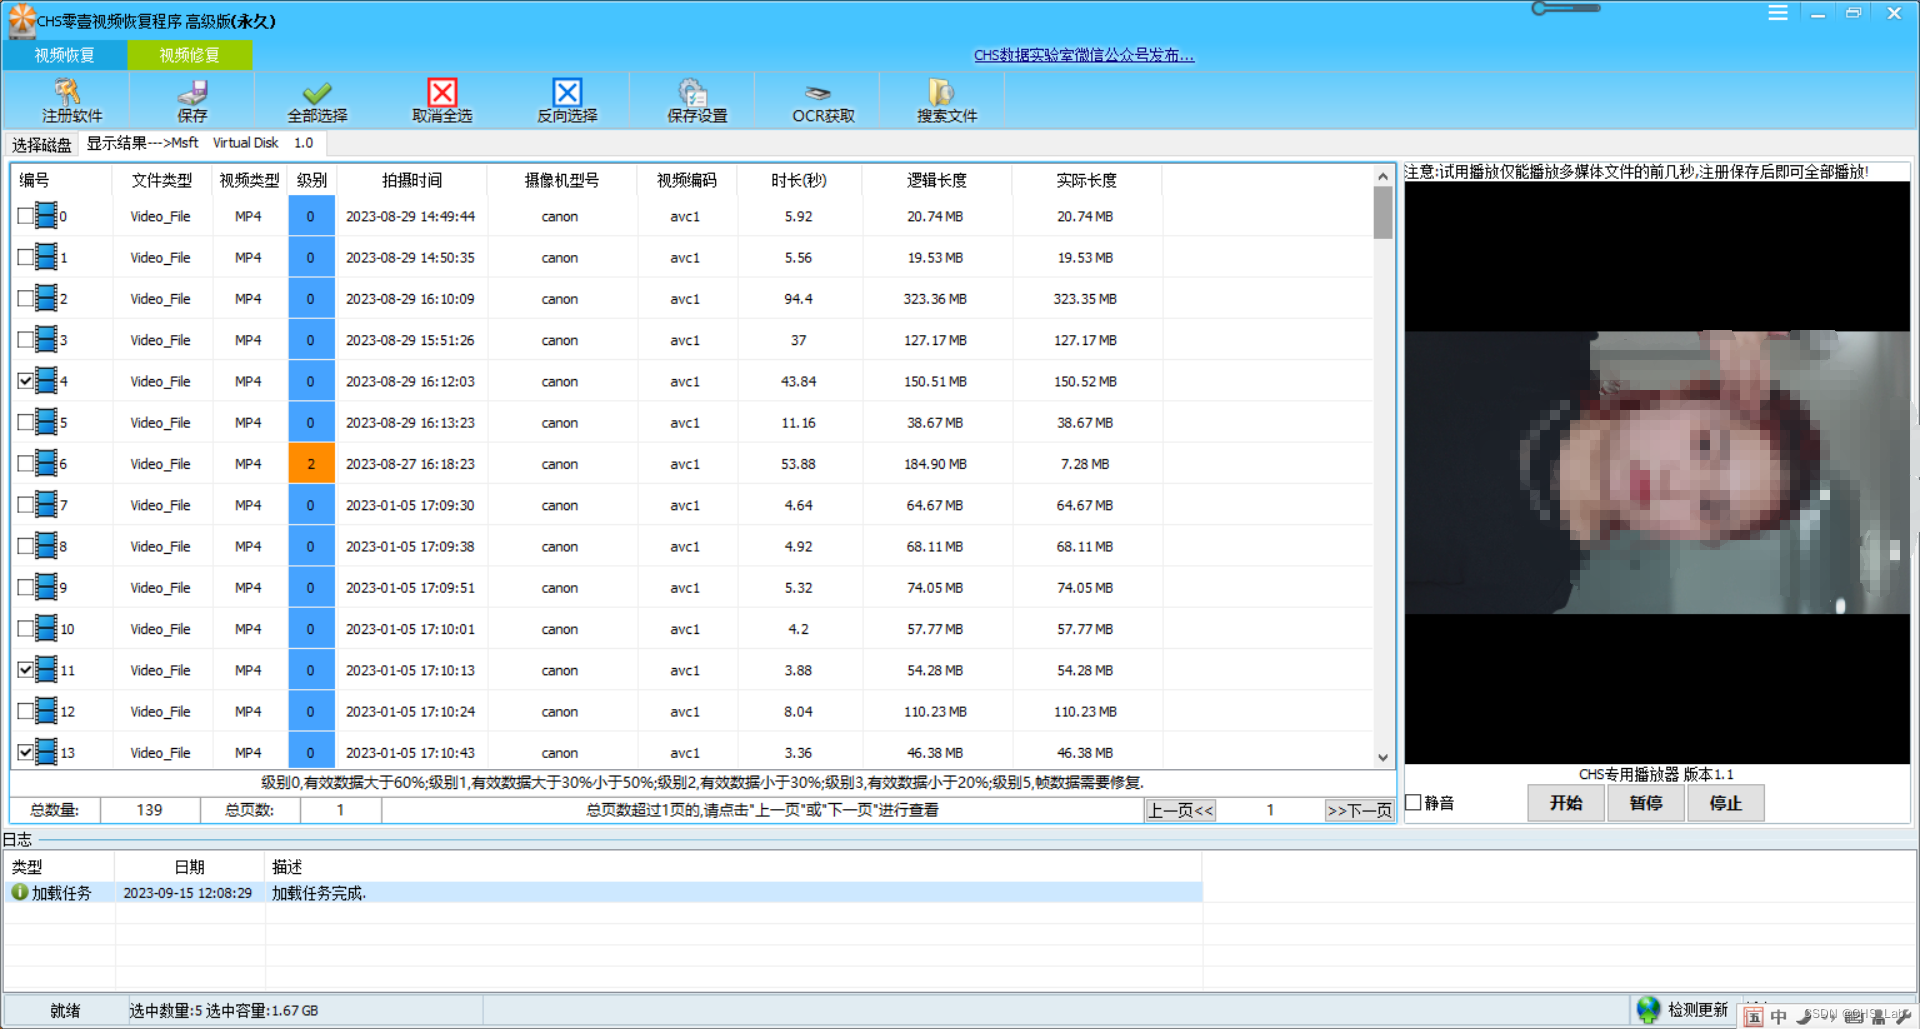Click film strip icon of row 12
The image size is (1920, 1029).
46,710
